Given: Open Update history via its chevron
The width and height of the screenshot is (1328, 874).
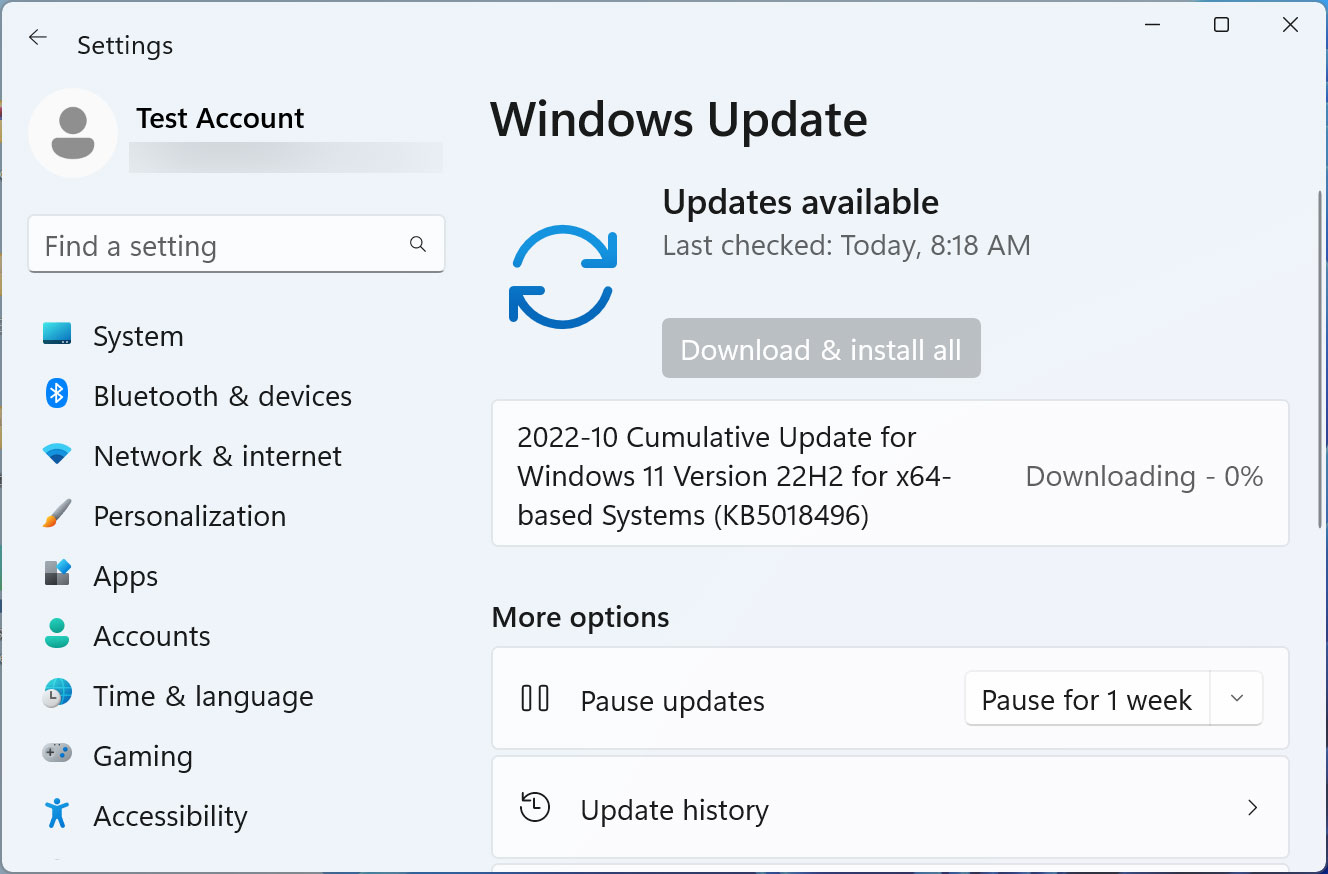Looking at the screenshot, I should 1252,807.
